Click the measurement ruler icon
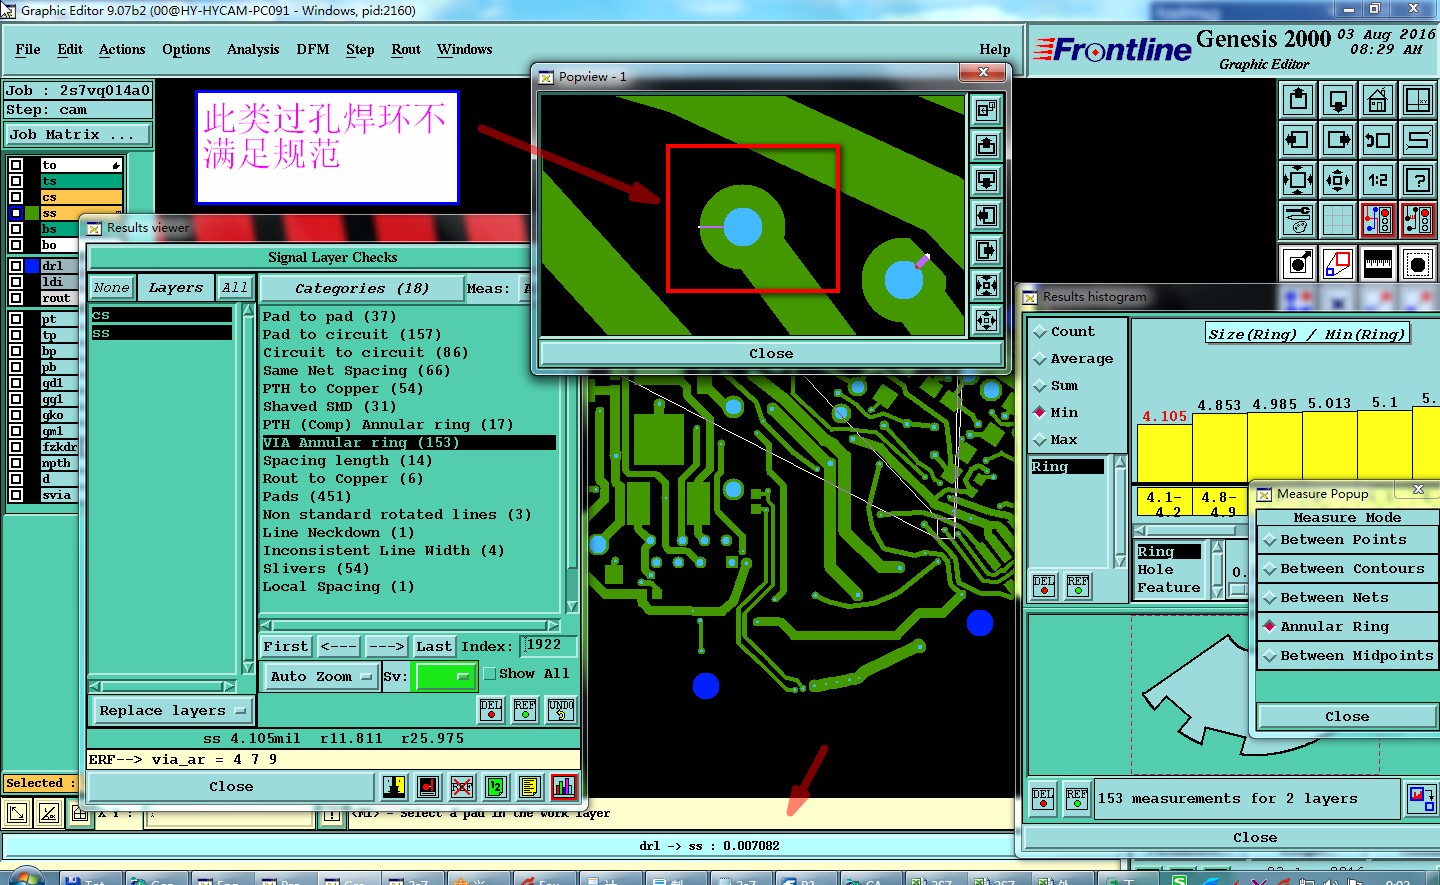 point(1378,264)
